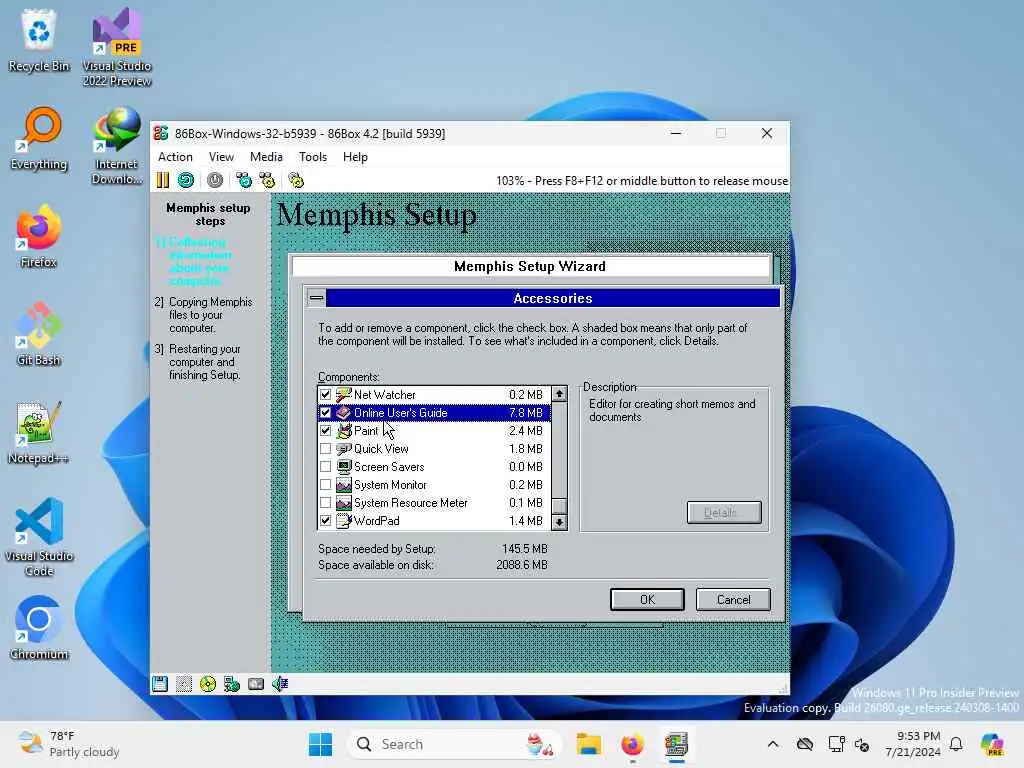Open clock showing 9:53 PM
The height and width of the screenshot is (768, 1024).
point(913,744)
